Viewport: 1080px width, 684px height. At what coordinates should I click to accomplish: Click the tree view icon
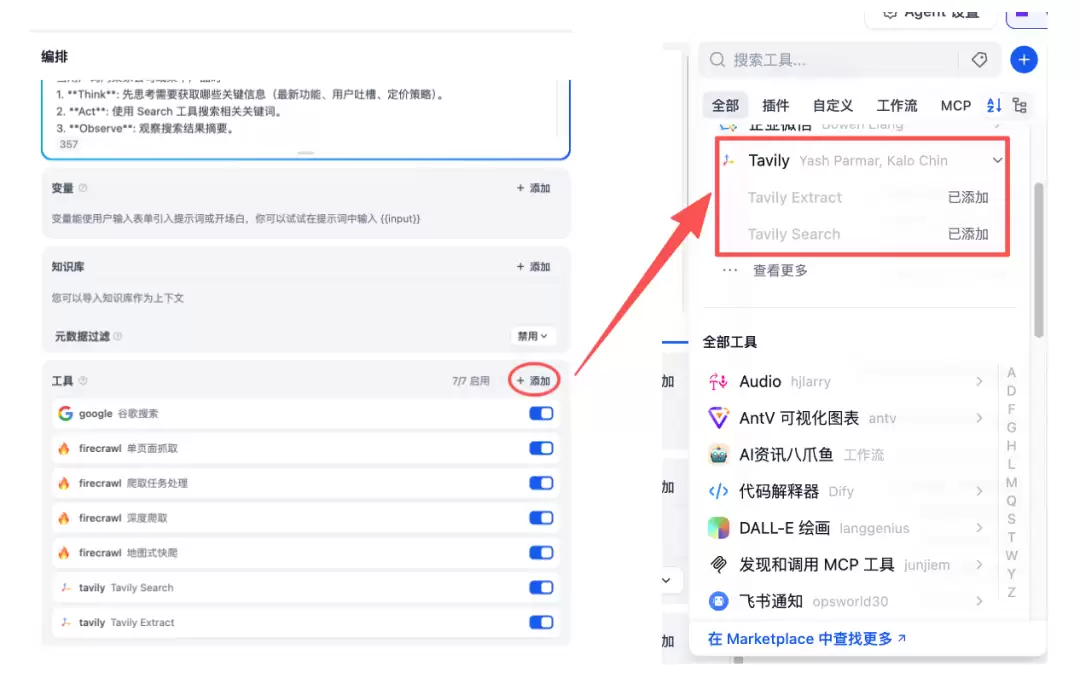click(1020, 105)
